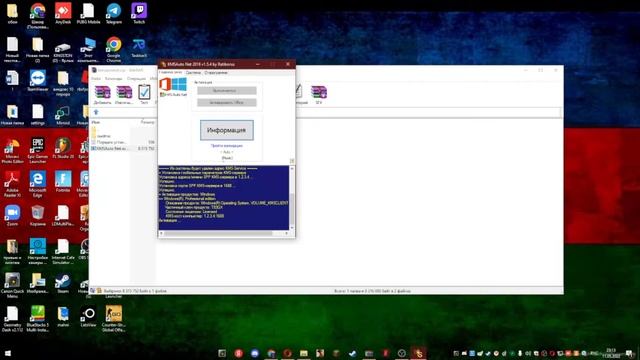
Task: Click WinRAR's Тест toolbar icon
Action: coord(144,95)
